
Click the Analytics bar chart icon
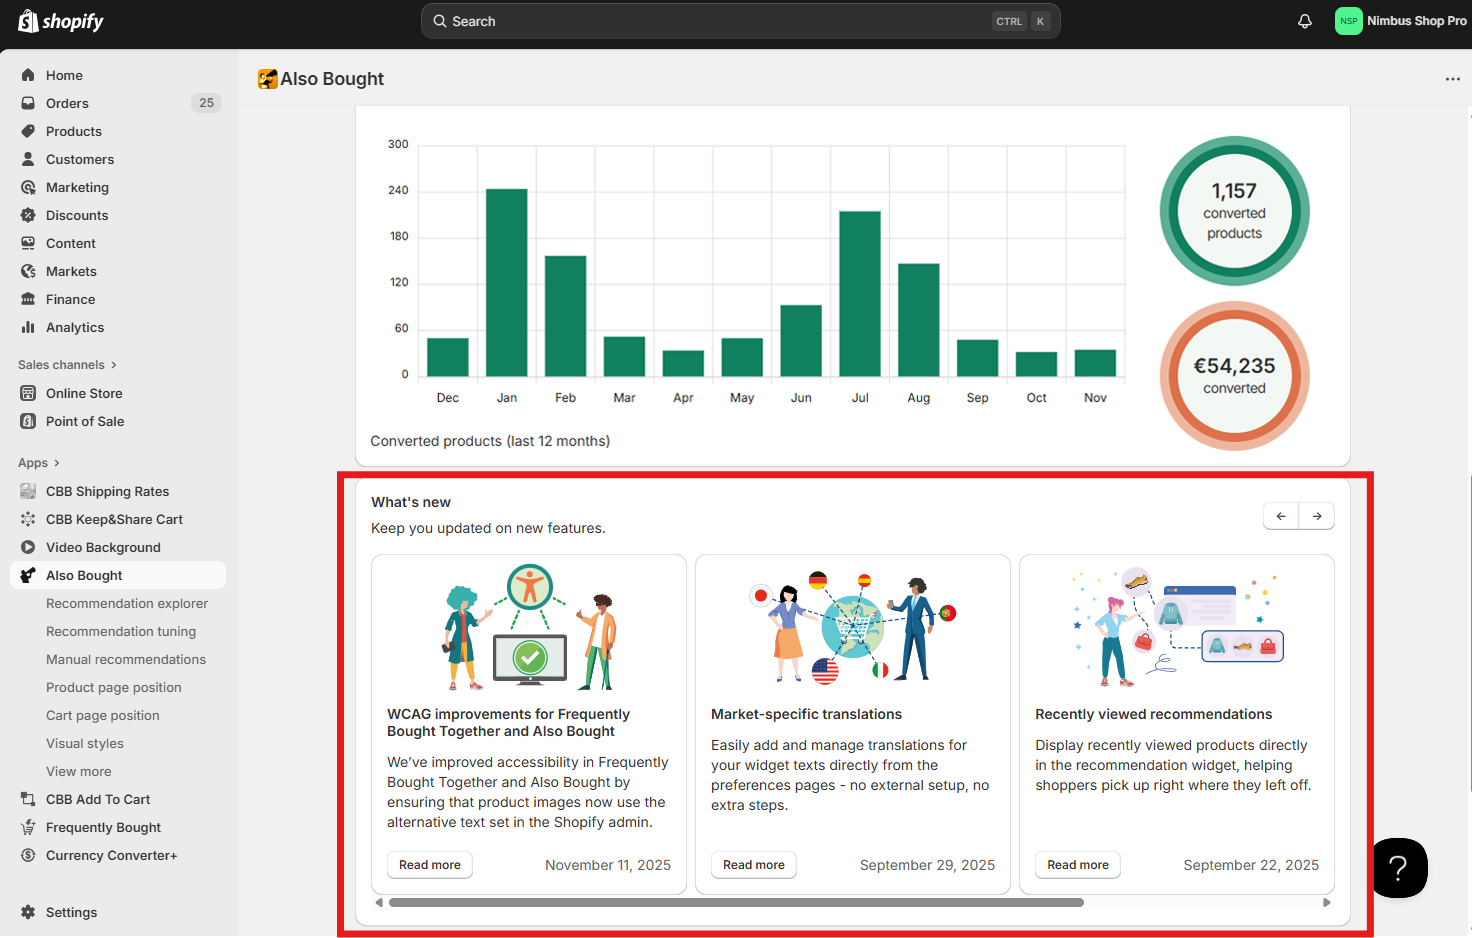(x=28, y=327)
